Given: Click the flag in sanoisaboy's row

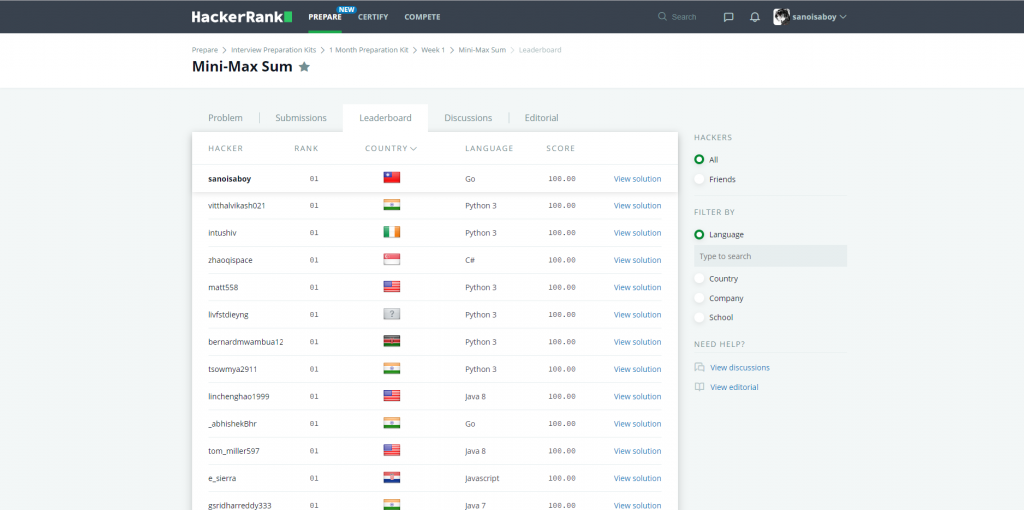Looking at the screenshot, I should click(392, 178).
